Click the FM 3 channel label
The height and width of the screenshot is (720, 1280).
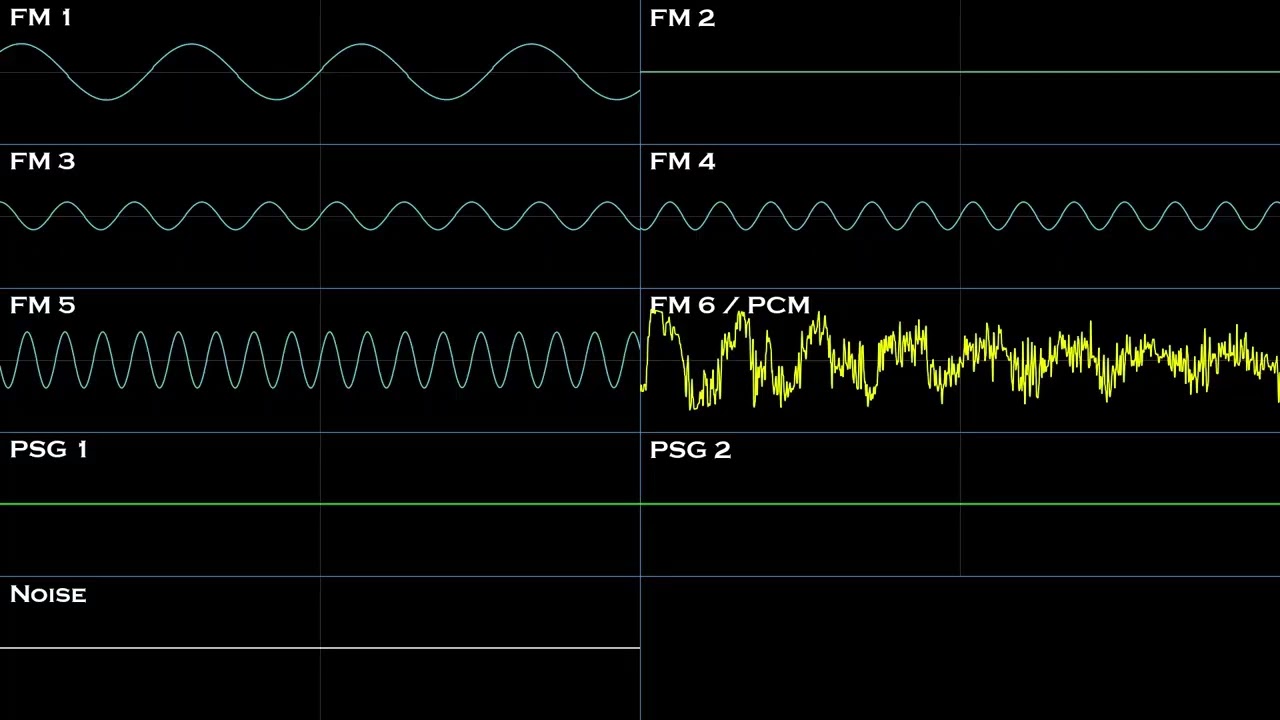tap(42, 162)
